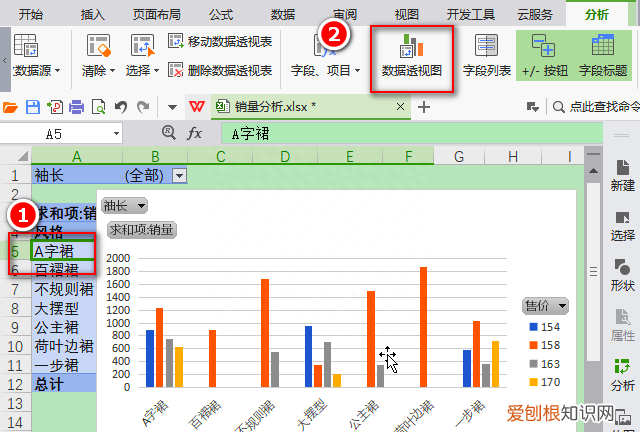The width and height of the screenshot is (640, 432).
Task: Open the tab list dropdown icon
Action: click(533, 107)
